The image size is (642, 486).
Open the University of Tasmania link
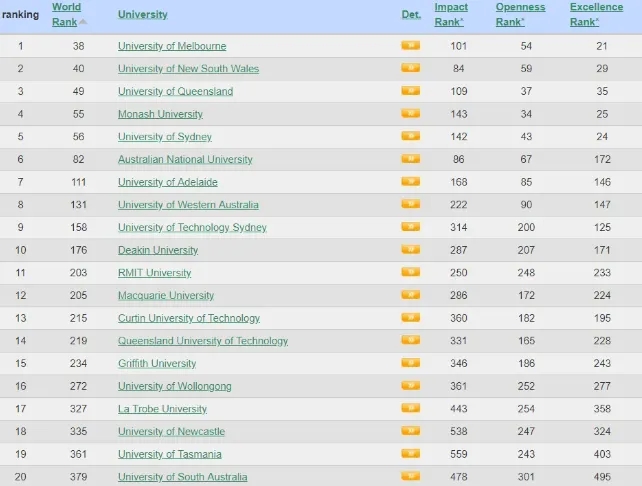(x=170, y=454)
